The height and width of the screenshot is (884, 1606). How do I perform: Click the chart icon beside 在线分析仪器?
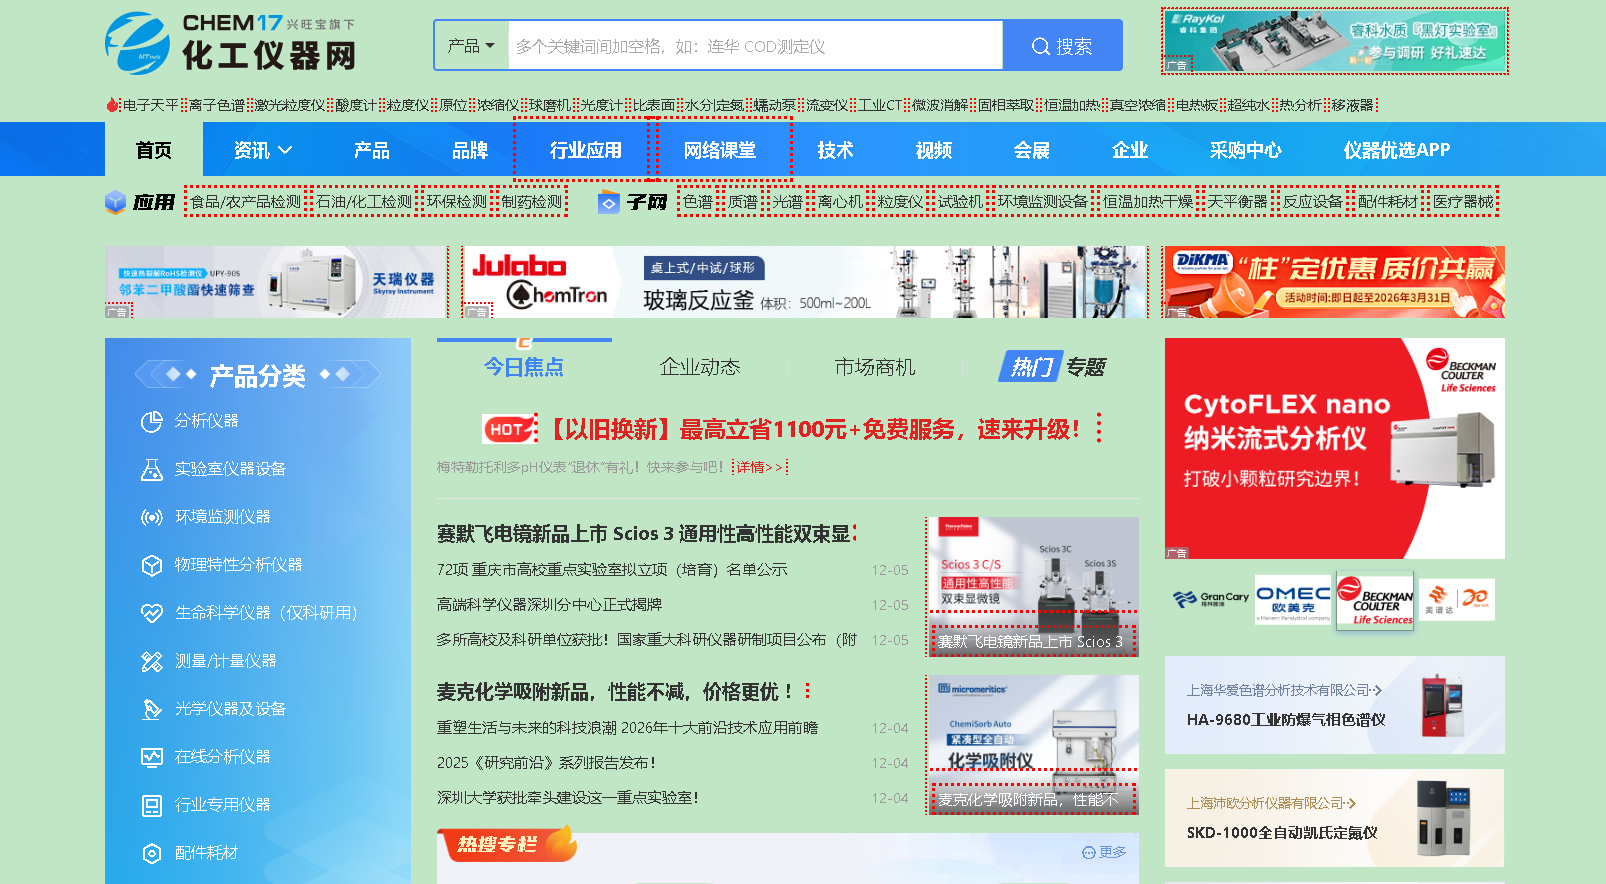(152, 758)
